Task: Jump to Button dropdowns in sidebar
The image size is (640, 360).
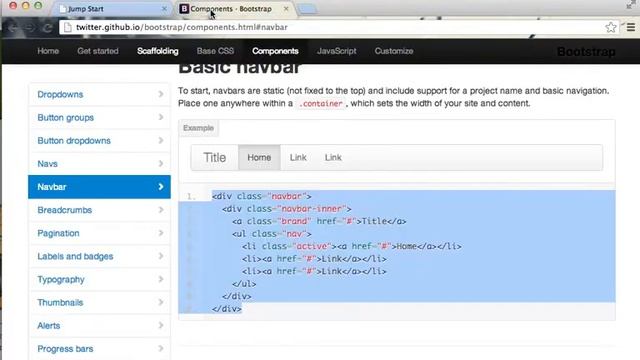Action: [99, 141]
